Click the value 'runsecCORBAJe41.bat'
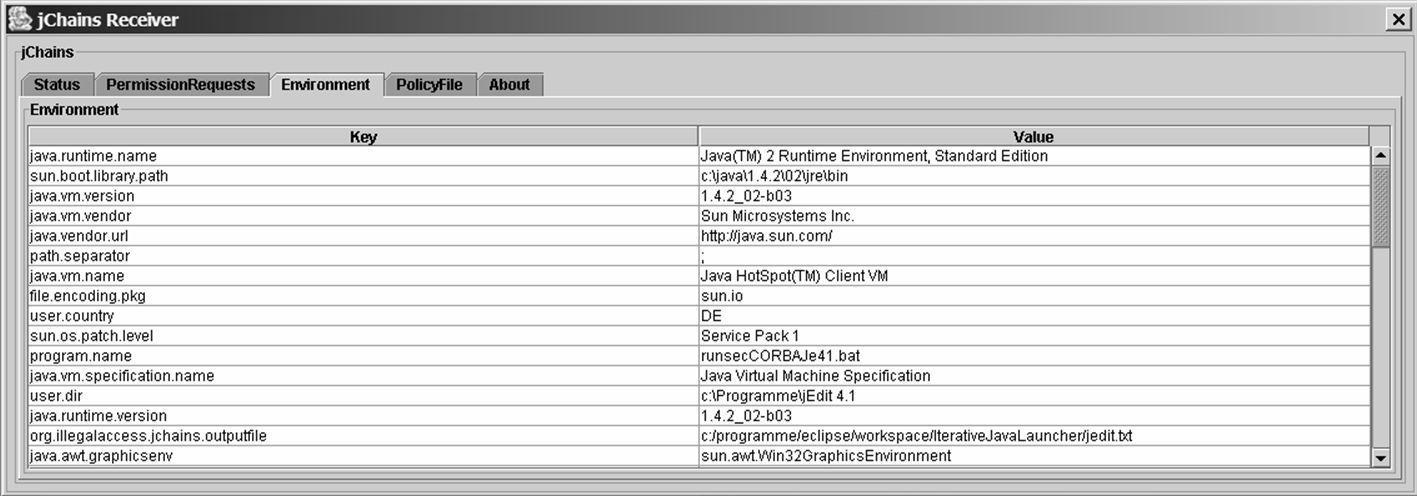Screen dimensions: 1417x496 click(1034, 356)
